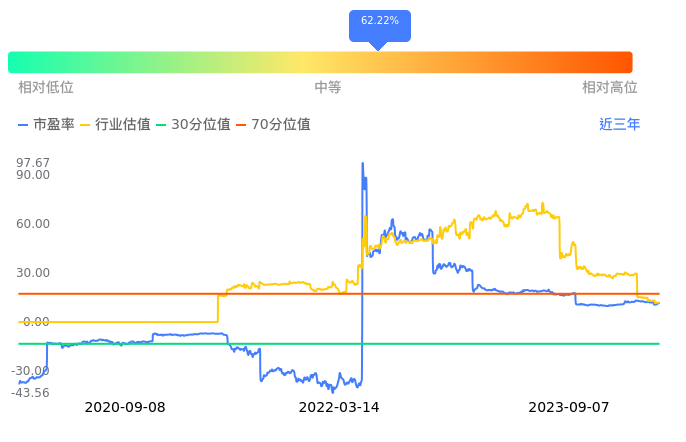The height and width of the screenshot is (442, 686).
Task: Hide the 70分位值 legend line
Action: click(x=273, y=125)
